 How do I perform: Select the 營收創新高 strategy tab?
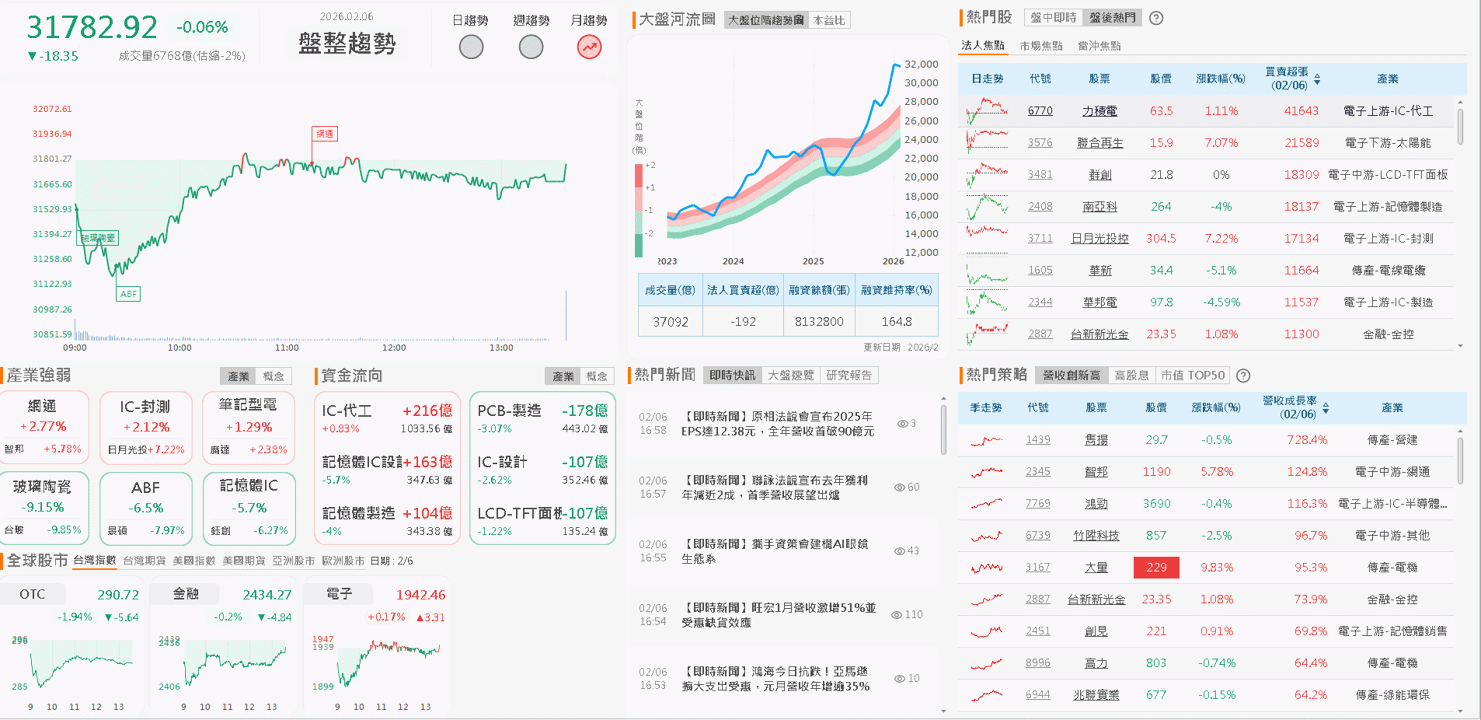[x=1072, y=376]
